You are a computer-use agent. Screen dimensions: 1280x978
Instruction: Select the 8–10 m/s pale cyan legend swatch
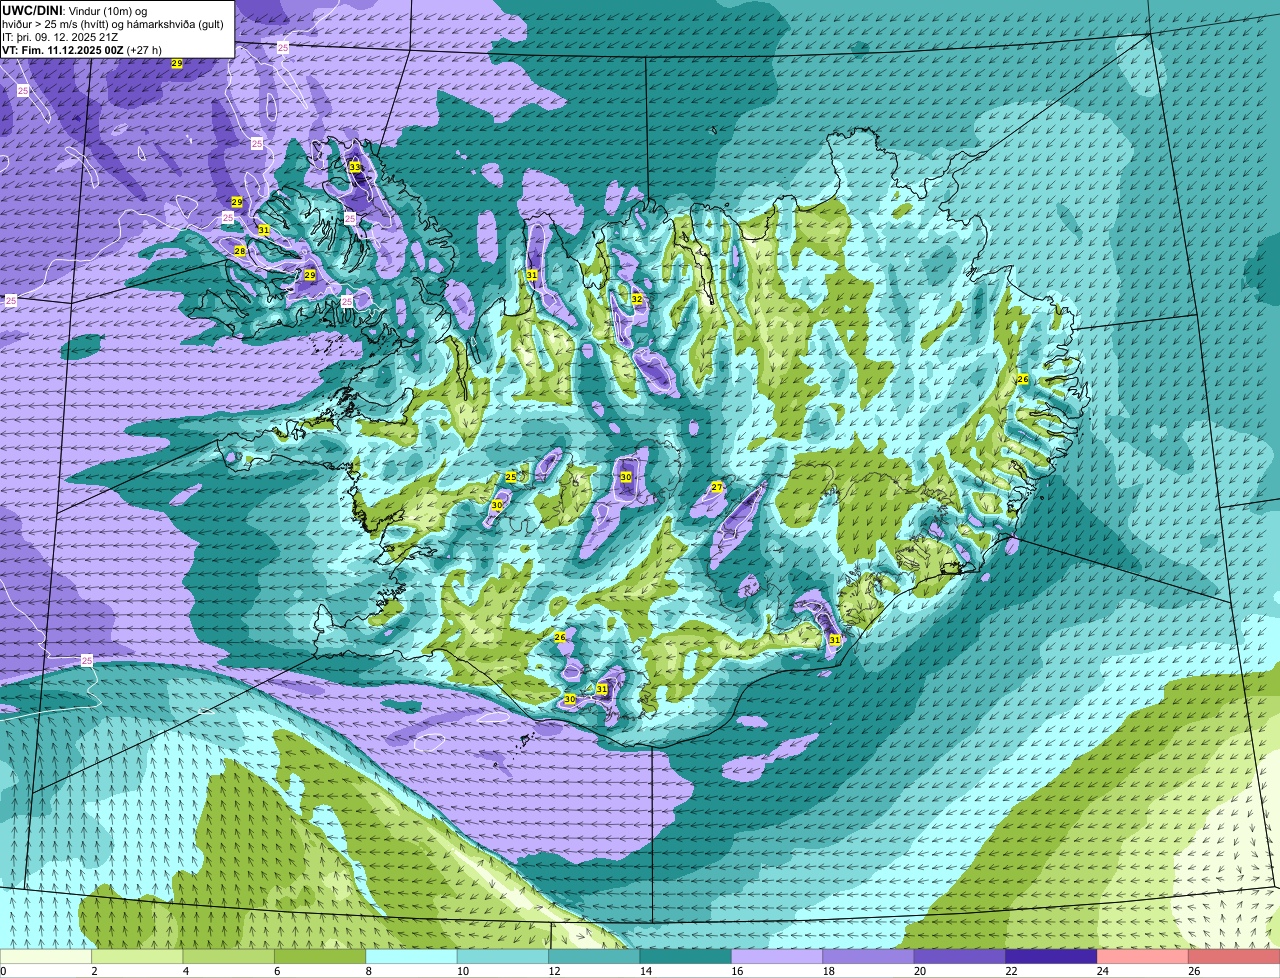click(412, 956)
